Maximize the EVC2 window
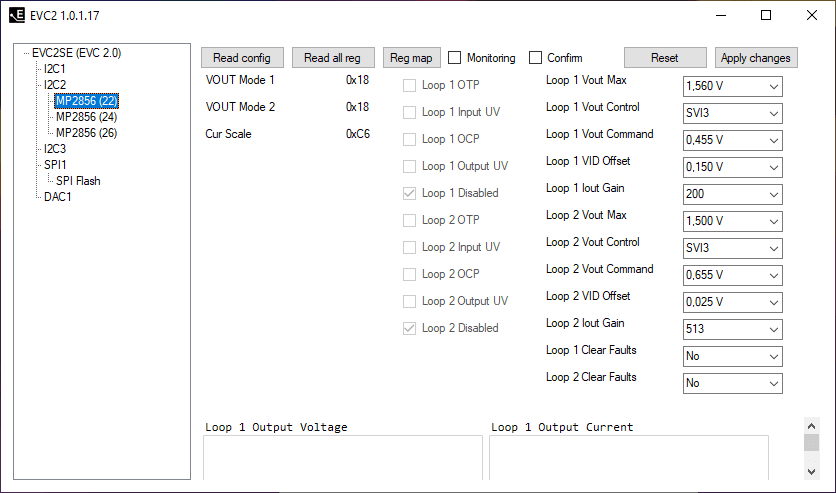The height and width of the screenshot is (493, 836). (x=765, y=15)
